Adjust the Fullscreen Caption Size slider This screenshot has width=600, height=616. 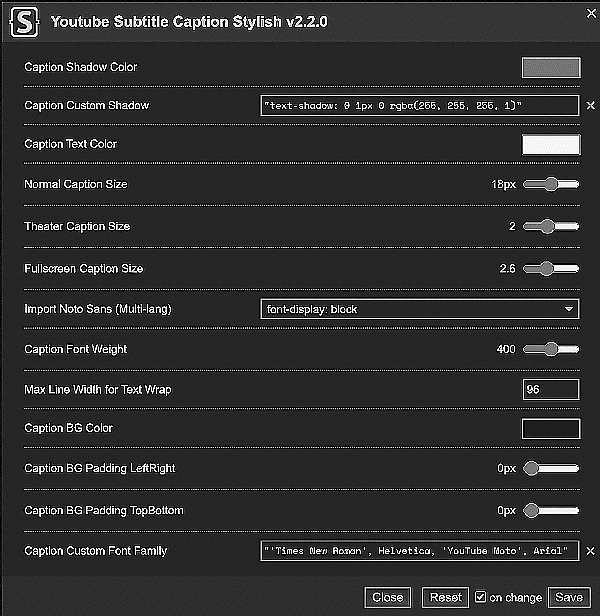tap(551, 269)
